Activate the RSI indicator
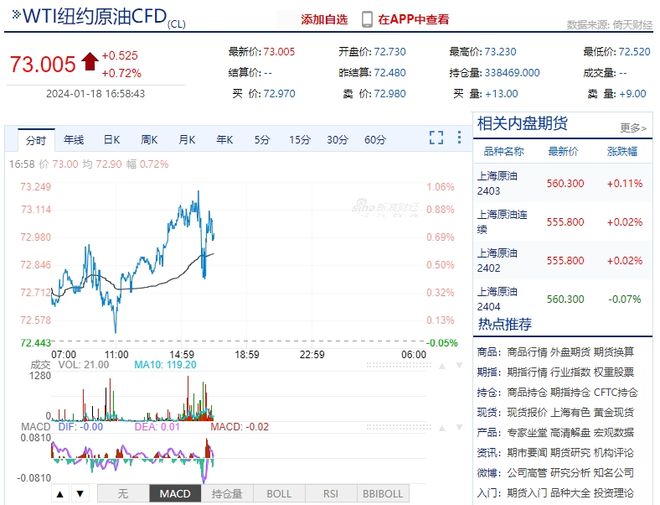Screen dimensions: 660x505 pos(331,494)
